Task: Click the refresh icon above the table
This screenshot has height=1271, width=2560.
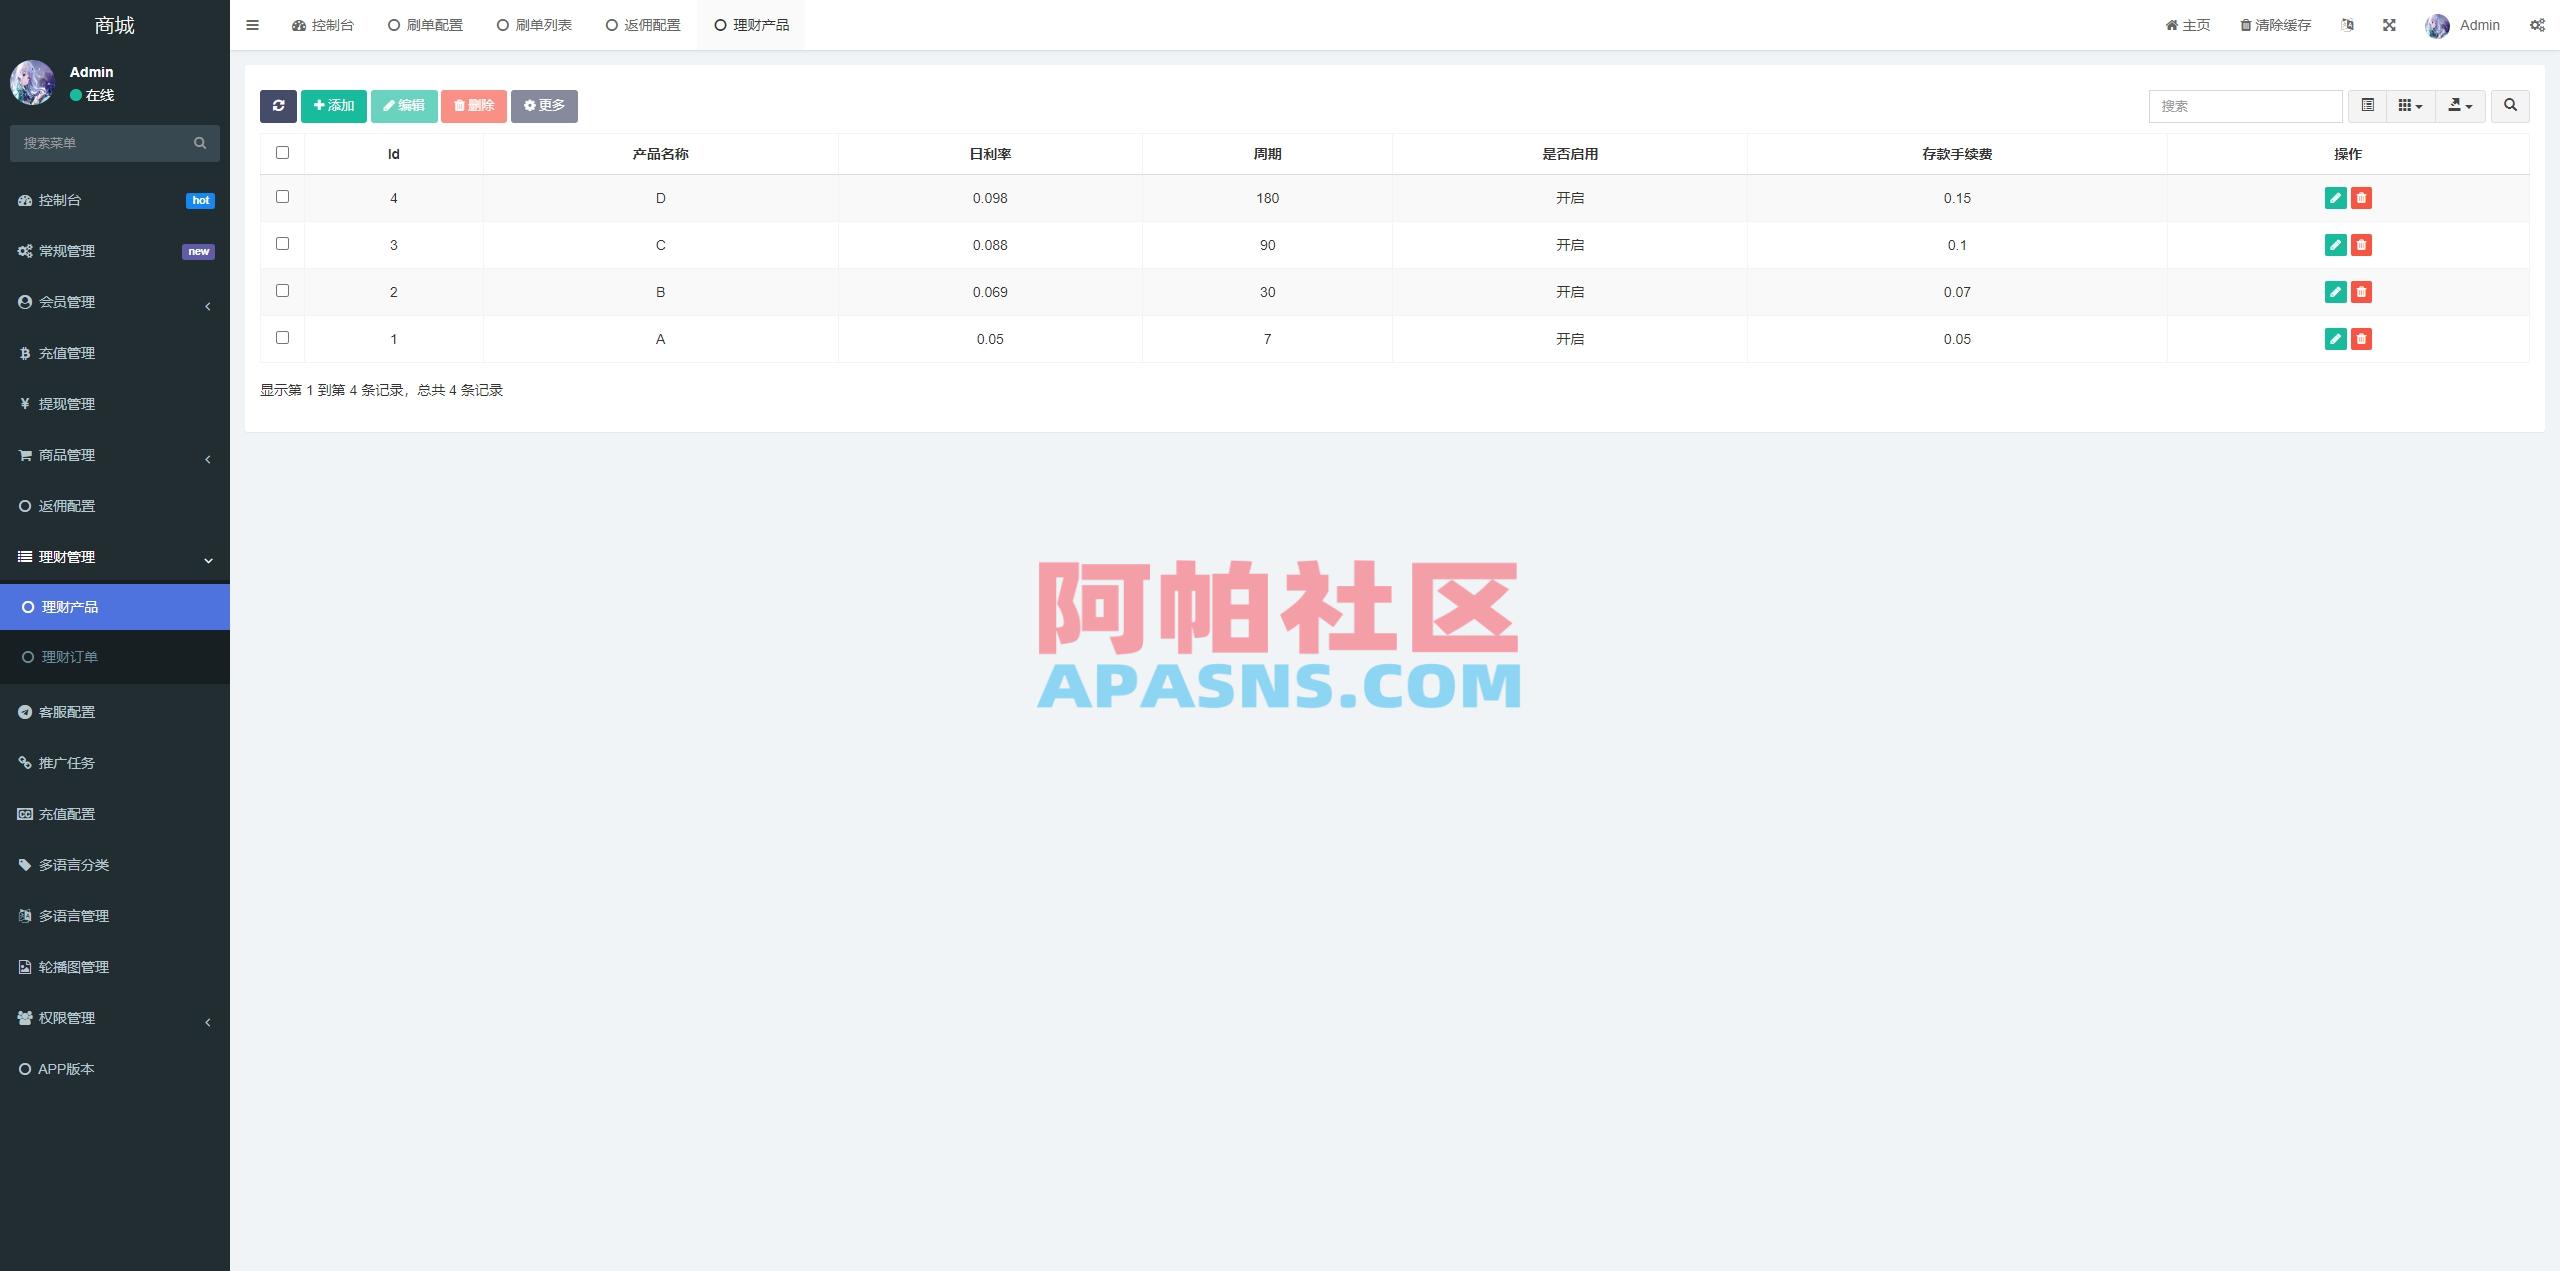Action: click(278, 106)
